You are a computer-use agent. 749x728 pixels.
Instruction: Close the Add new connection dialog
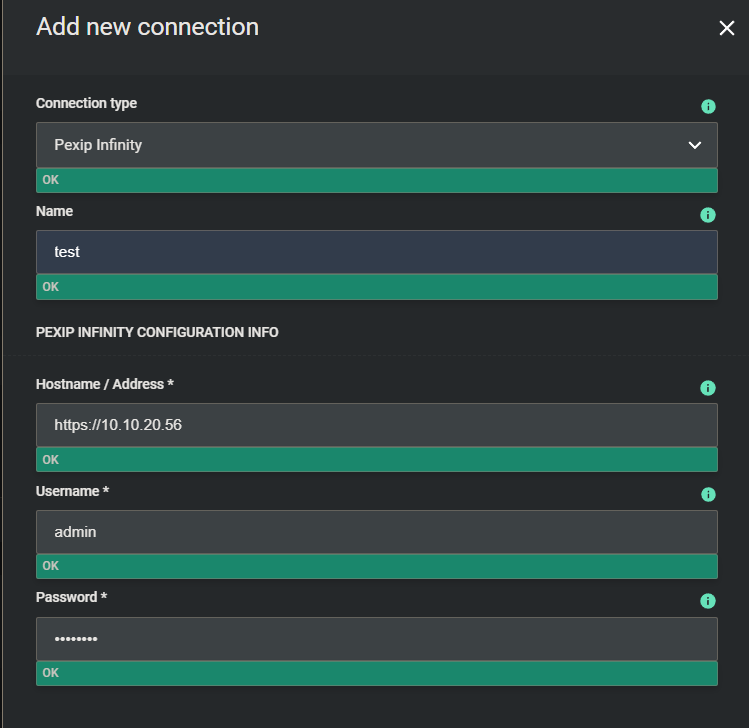tap(727, 28)
